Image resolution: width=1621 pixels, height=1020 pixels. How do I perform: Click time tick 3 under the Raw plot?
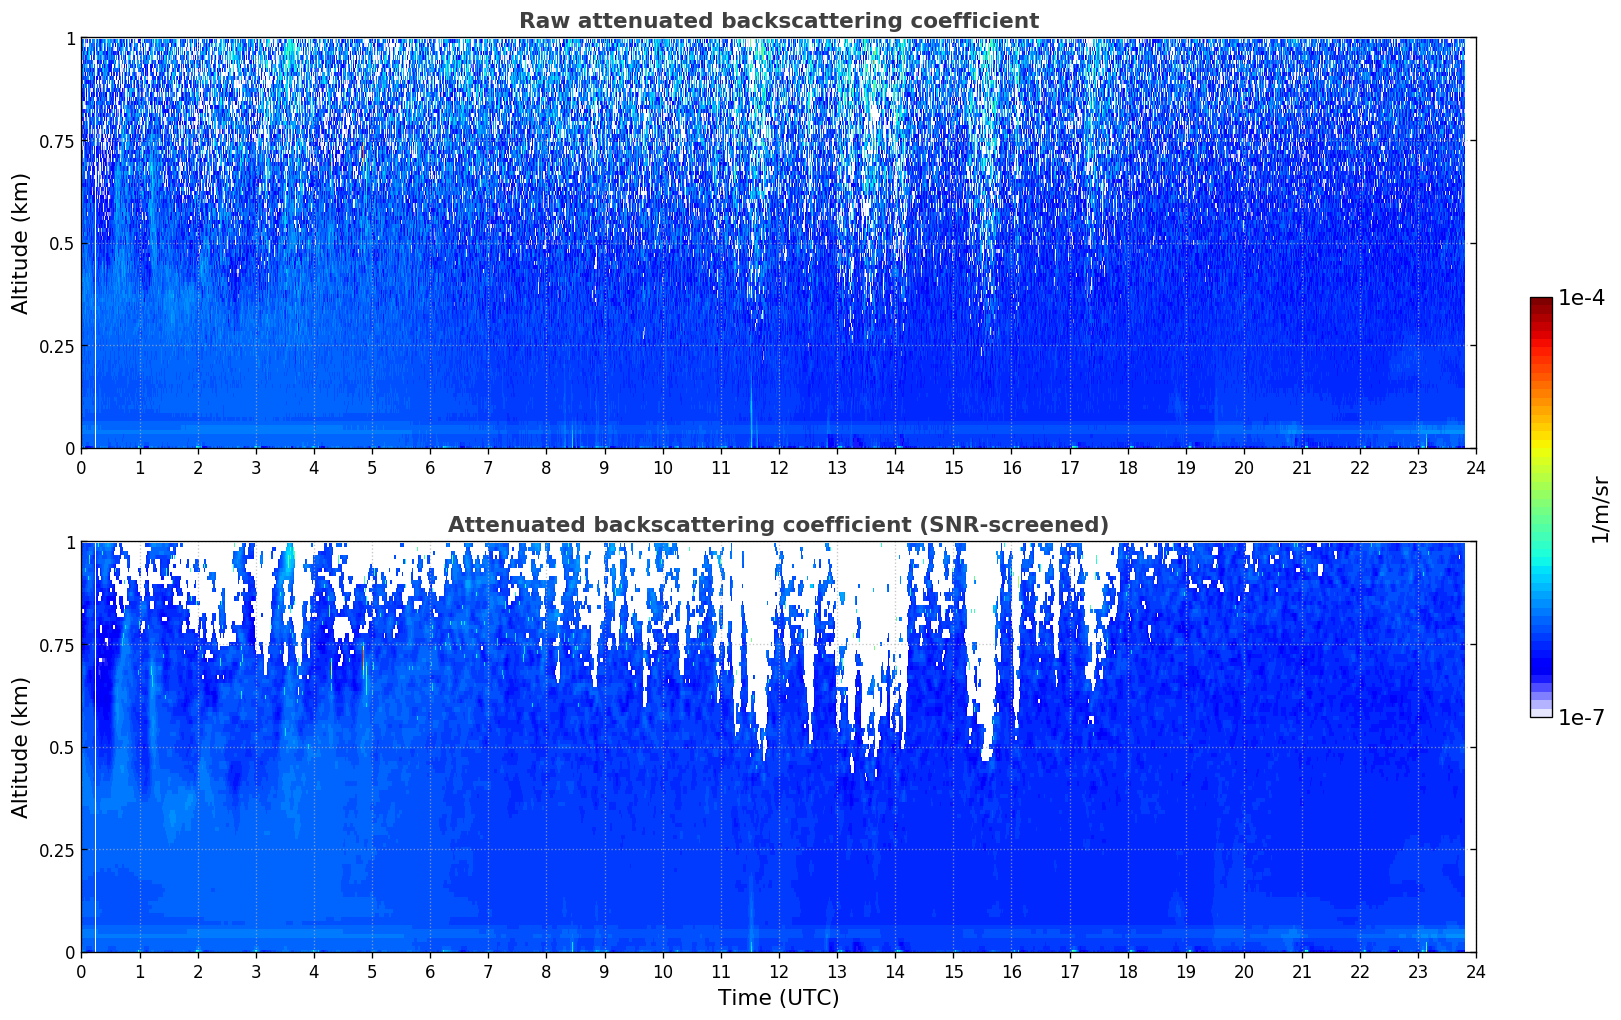(256, 467)
